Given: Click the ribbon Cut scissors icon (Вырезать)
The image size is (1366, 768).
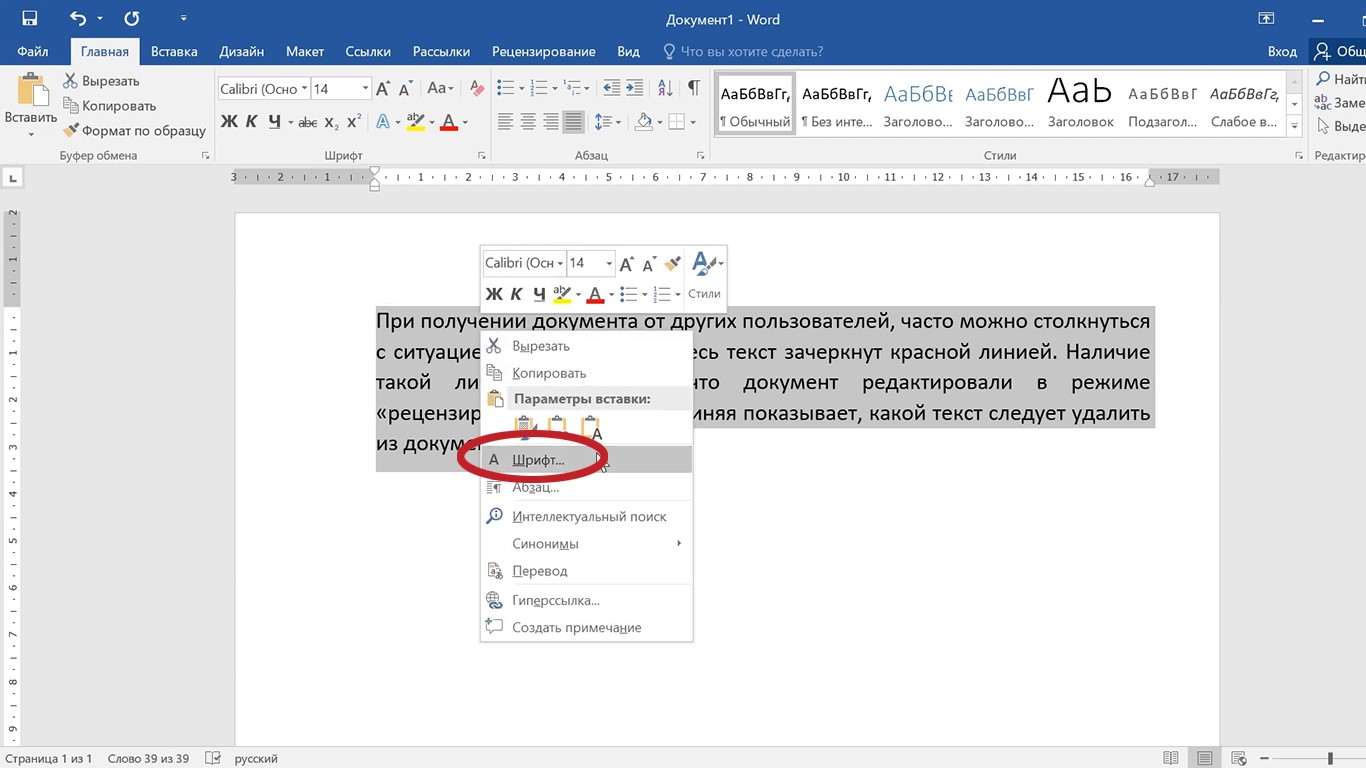Looking at the screenshot, I should coord(71,81).
